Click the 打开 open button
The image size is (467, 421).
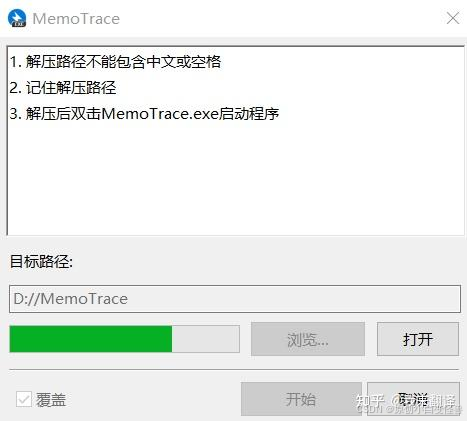[x=418, y=339]
